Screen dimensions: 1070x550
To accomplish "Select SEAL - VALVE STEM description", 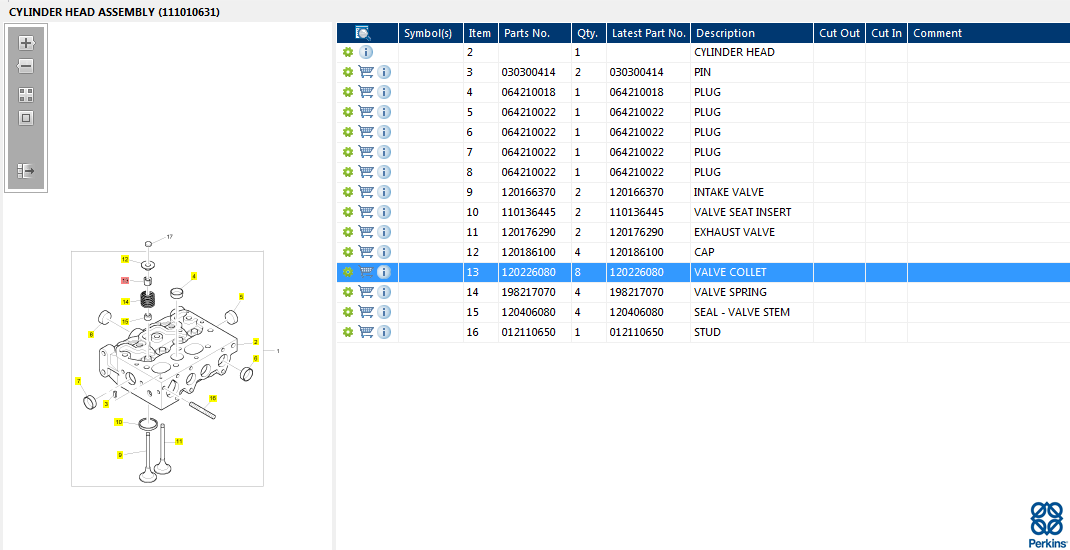I will pyautogui.click(x=742, y=312).
